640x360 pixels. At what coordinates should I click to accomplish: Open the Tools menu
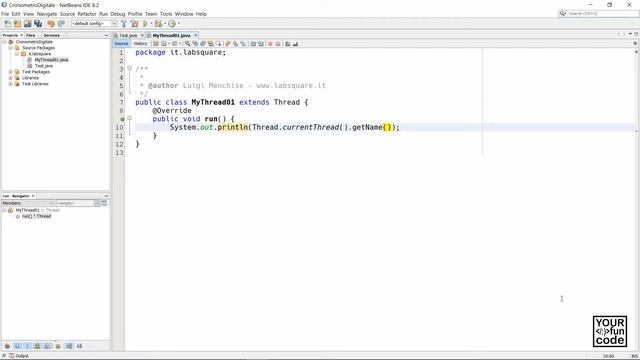[166, 14]
